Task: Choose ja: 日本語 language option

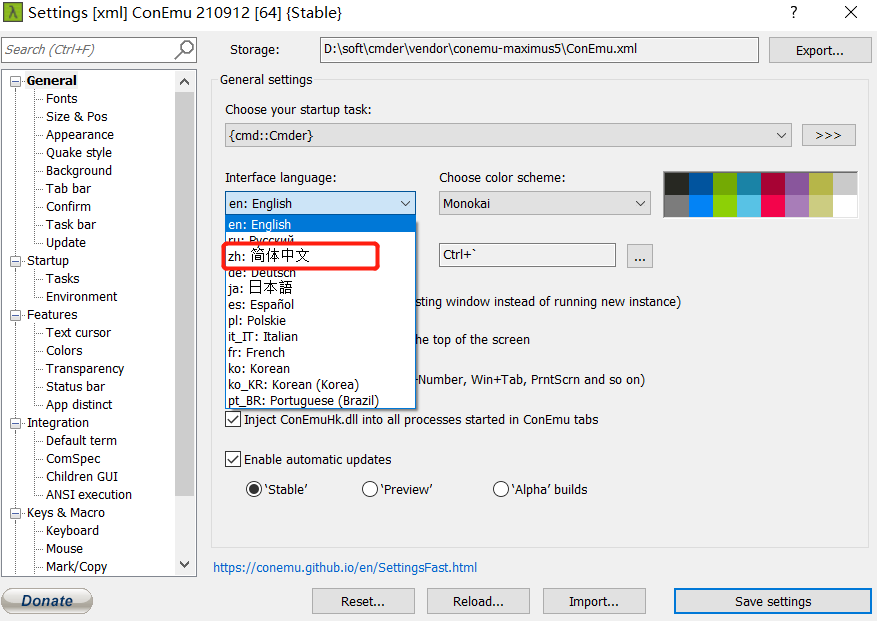Action: [320, 288]
